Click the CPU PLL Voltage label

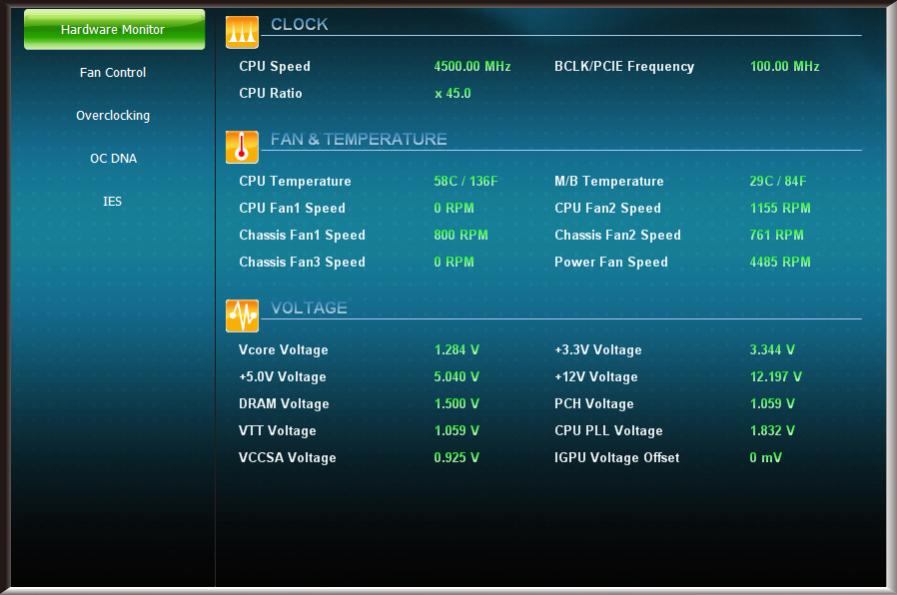click(x=608, y=431)
